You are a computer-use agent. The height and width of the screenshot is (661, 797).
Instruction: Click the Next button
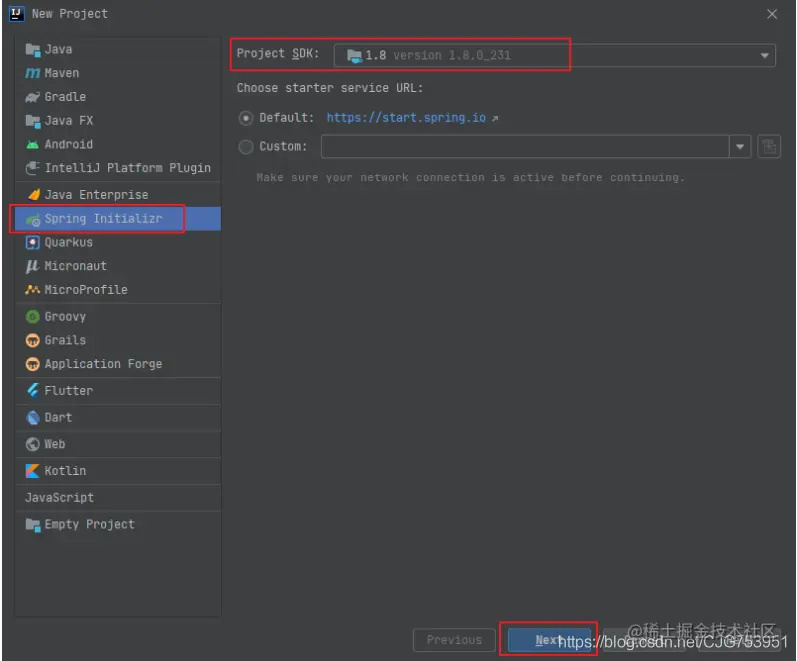coord(549,640)
